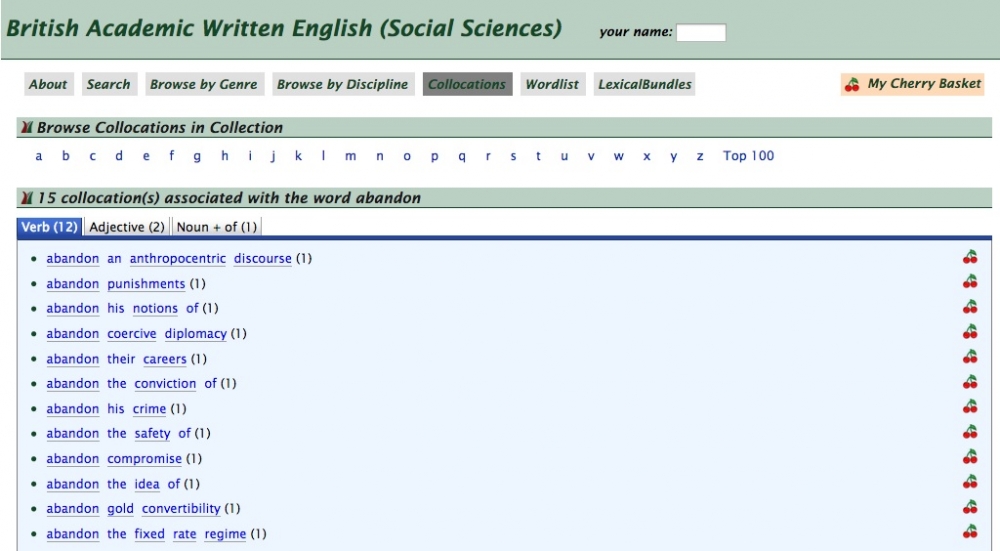
Task: Click the word 'crime' link
Action: [149, 409]
